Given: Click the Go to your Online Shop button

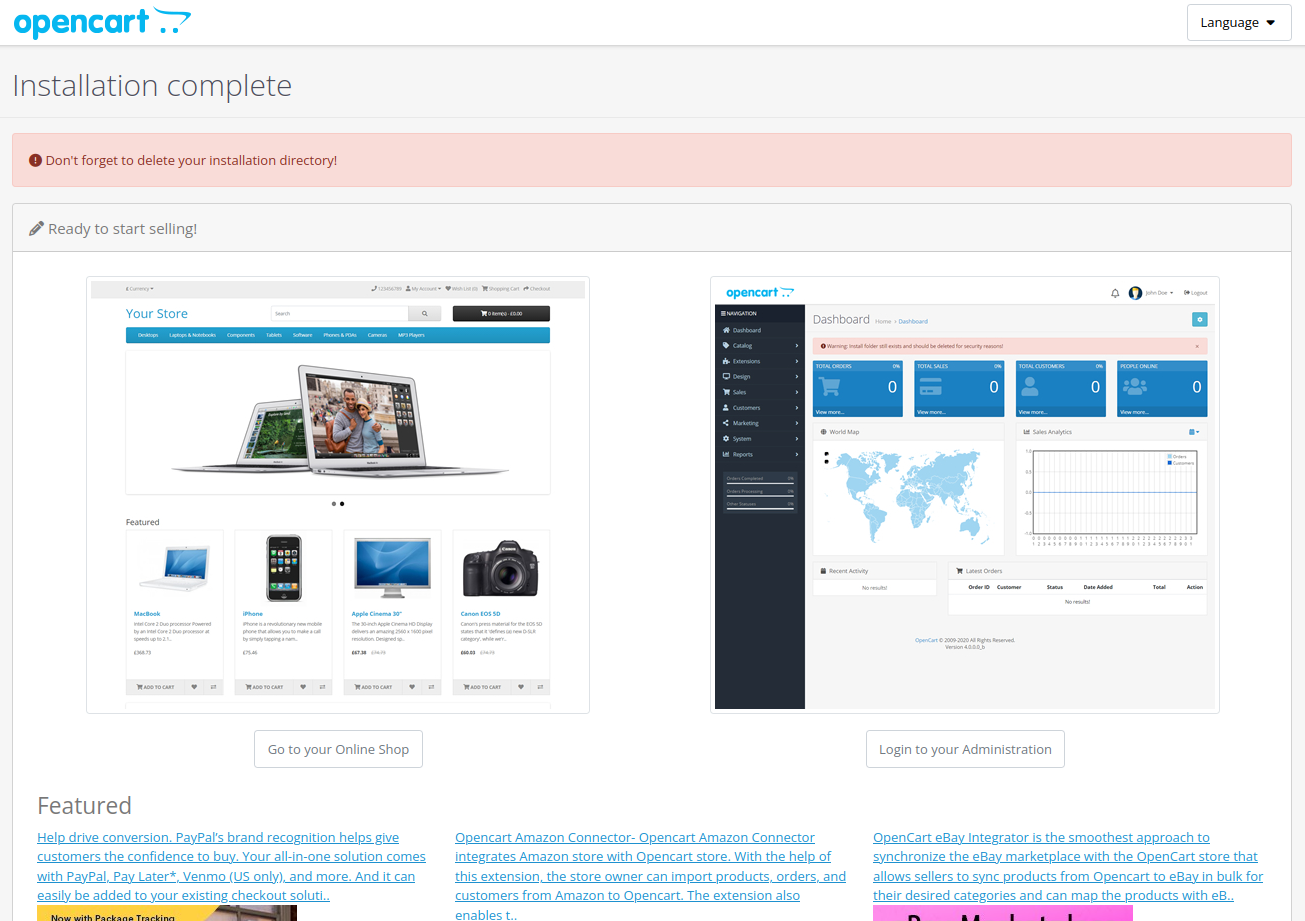Looking at the screenshot, I should coord(338,748).
